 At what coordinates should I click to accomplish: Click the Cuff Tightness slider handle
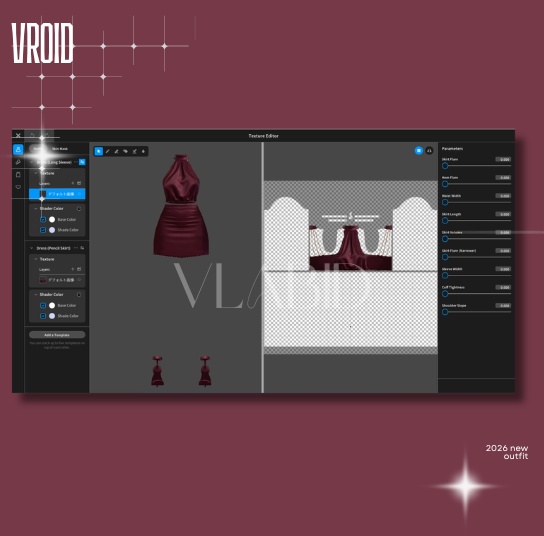[445, 294]
